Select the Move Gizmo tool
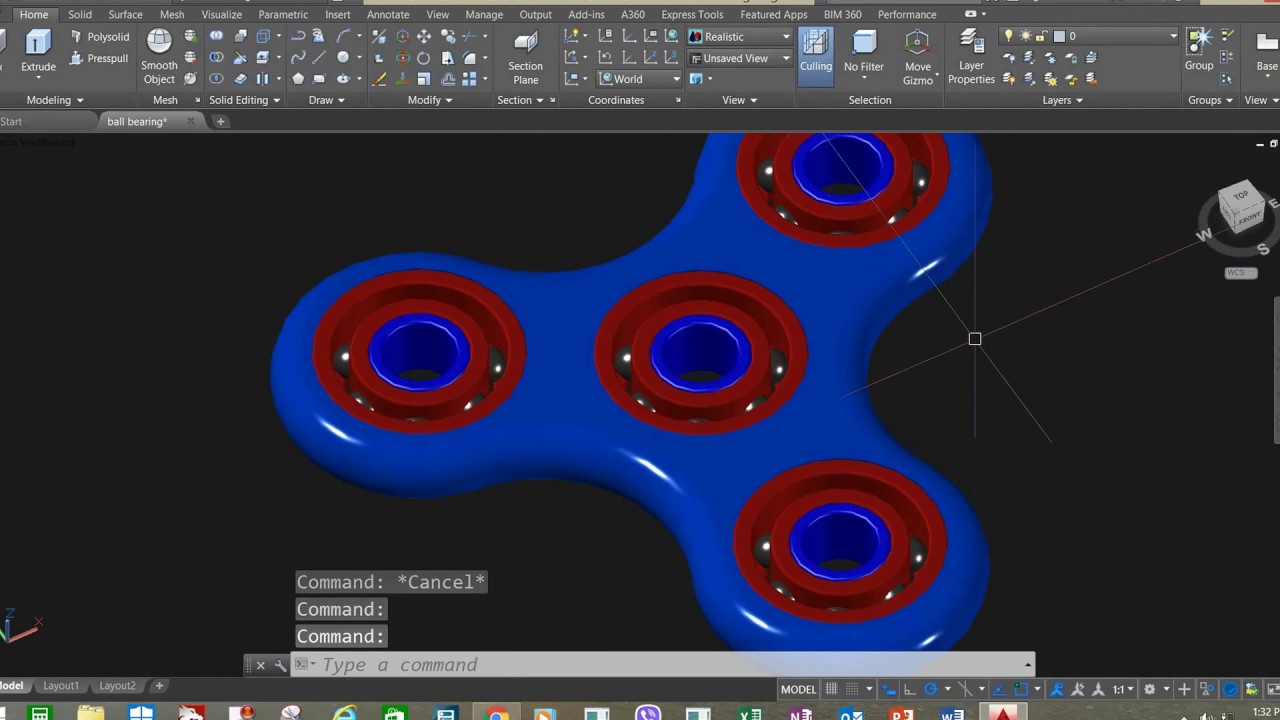The height and width of the screenshot is (720, 1280). click(917, 57)
